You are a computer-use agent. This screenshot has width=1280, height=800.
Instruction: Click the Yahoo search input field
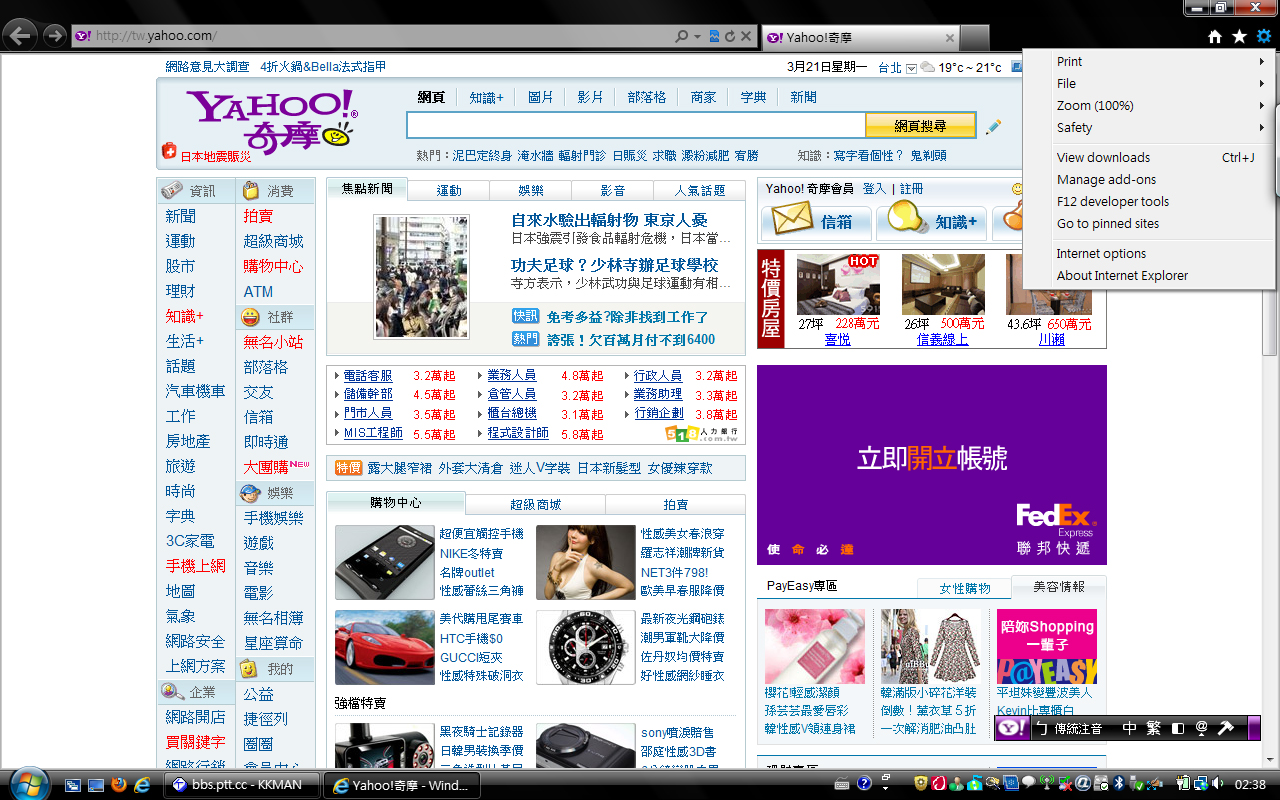(x=636, y=125)
